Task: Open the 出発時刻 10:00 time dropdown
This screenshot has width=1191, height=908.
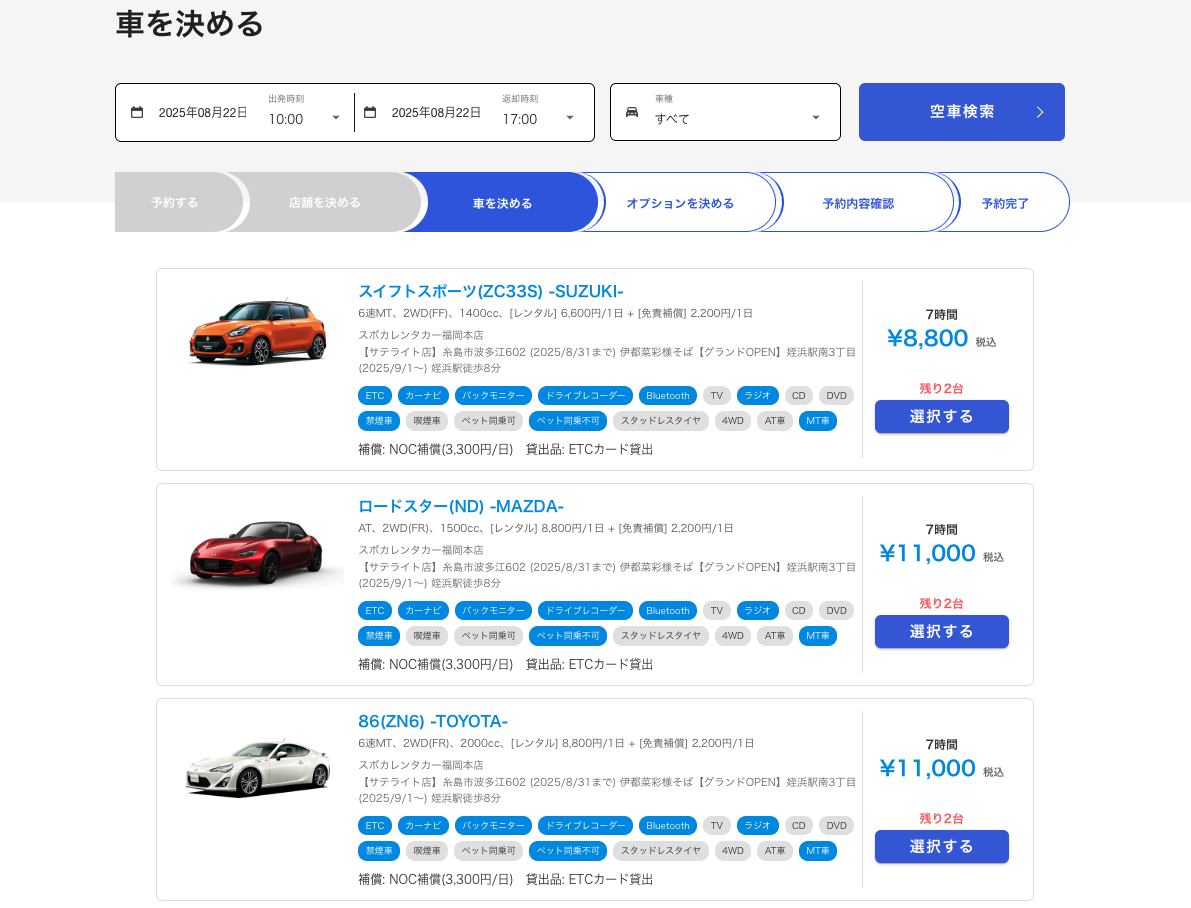Action: tap(305, 118)
